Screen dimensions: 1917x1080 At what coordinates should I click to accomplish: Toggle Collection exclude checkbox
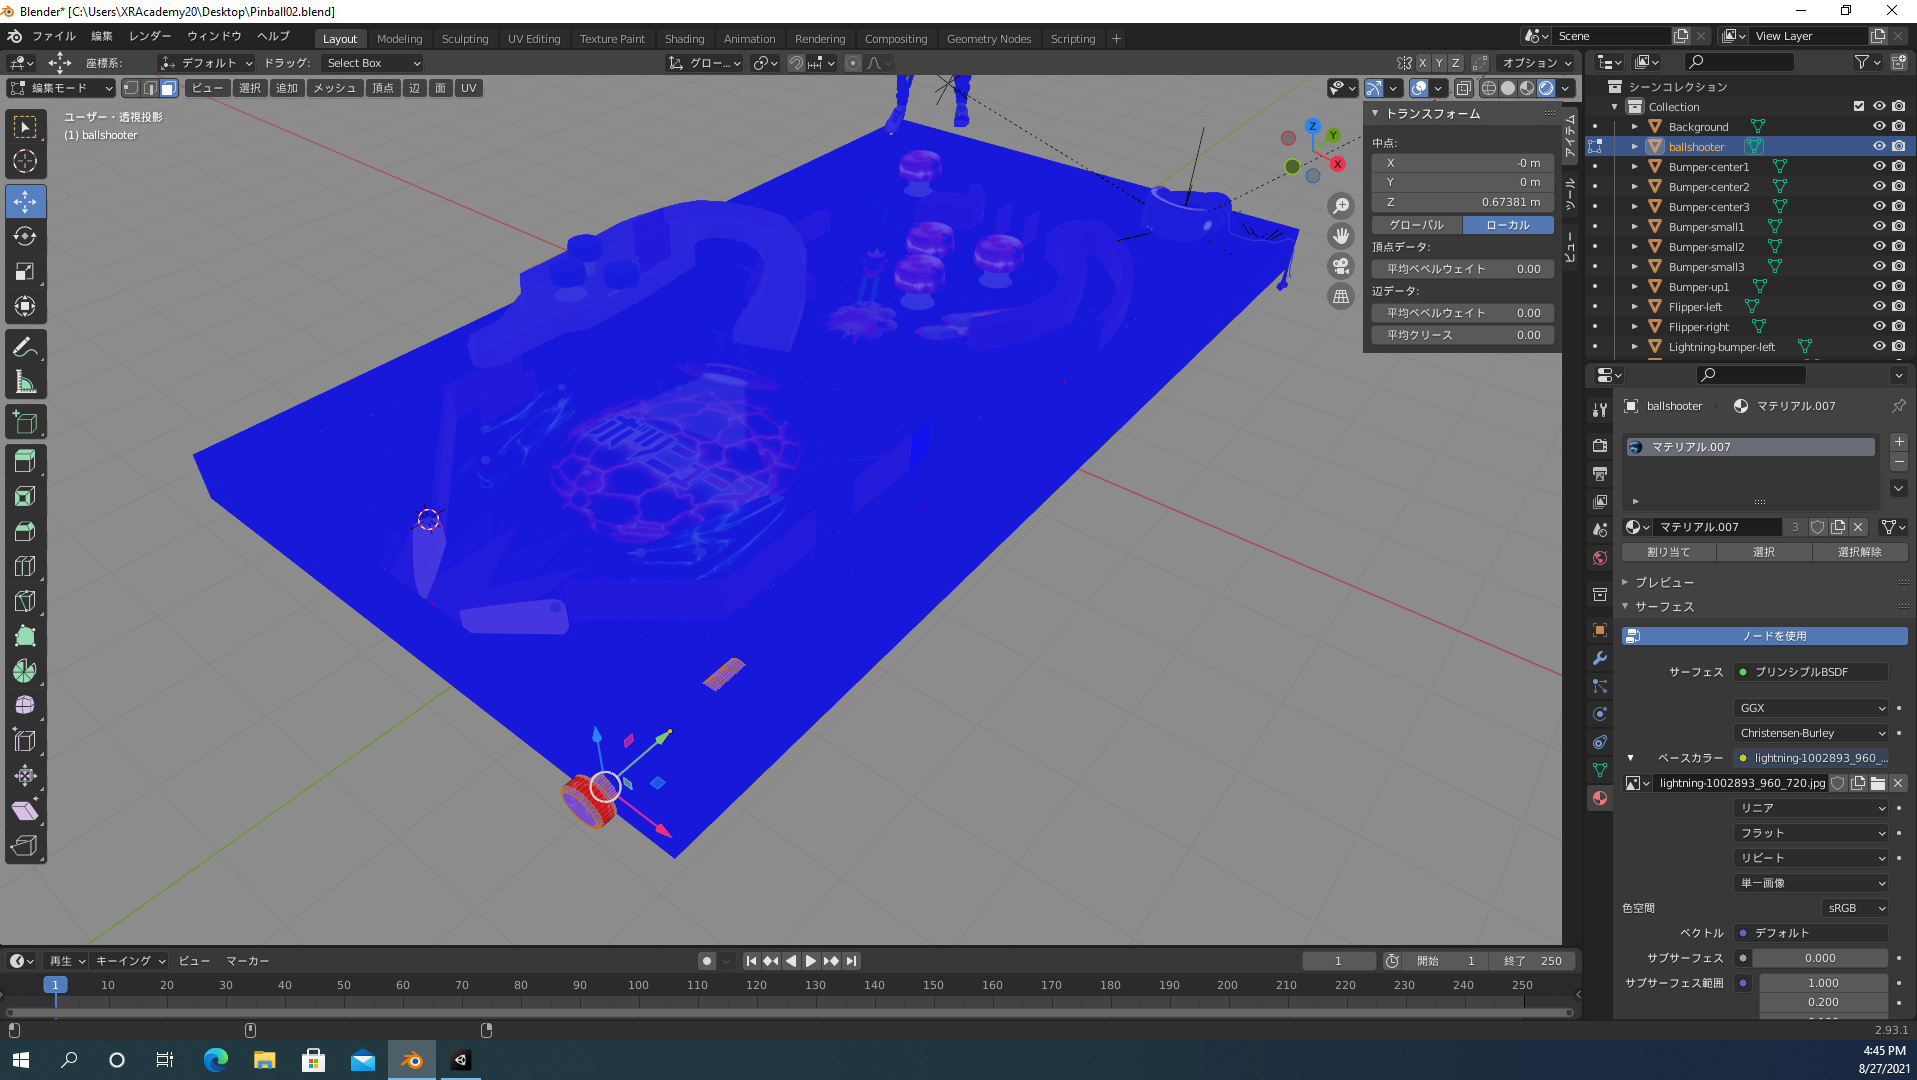click(x=1859, y=107)
